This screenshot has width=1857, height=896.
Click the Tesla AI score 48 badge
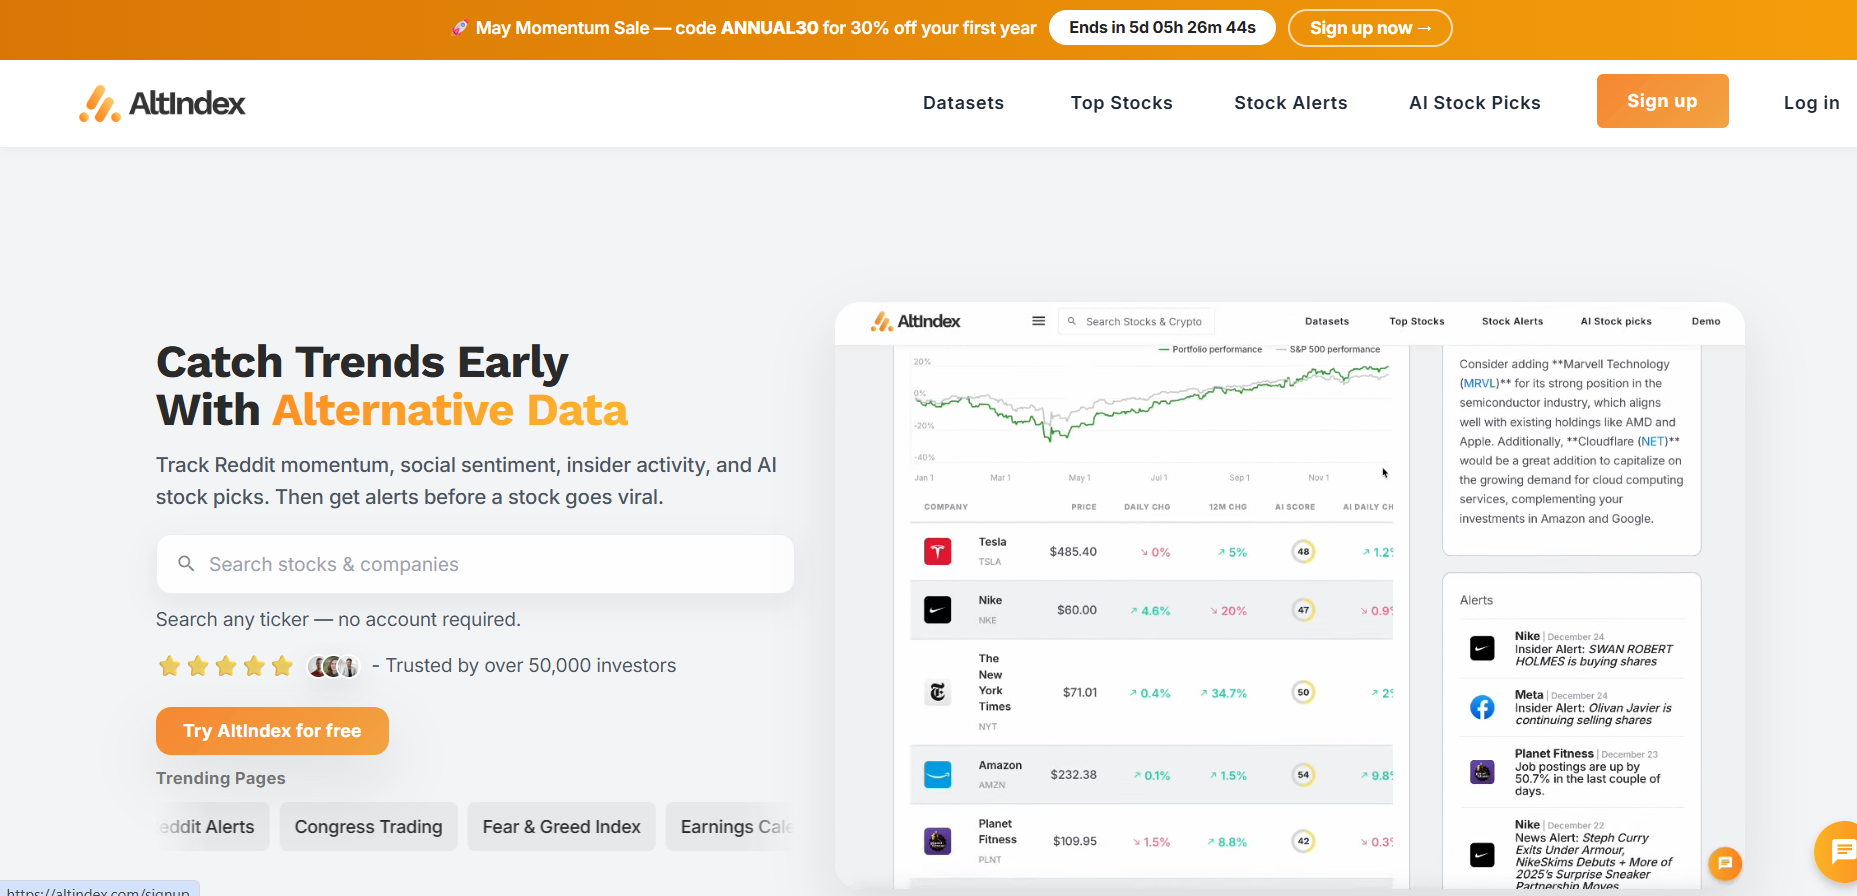pos(1303,551)
